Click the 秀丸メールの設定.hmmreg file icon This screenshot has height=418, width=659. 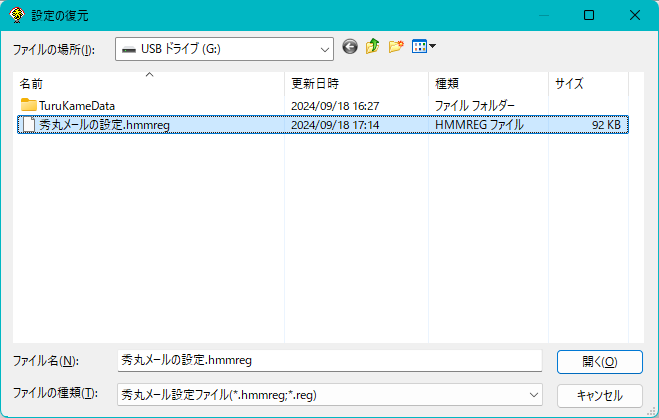point(29,125)
